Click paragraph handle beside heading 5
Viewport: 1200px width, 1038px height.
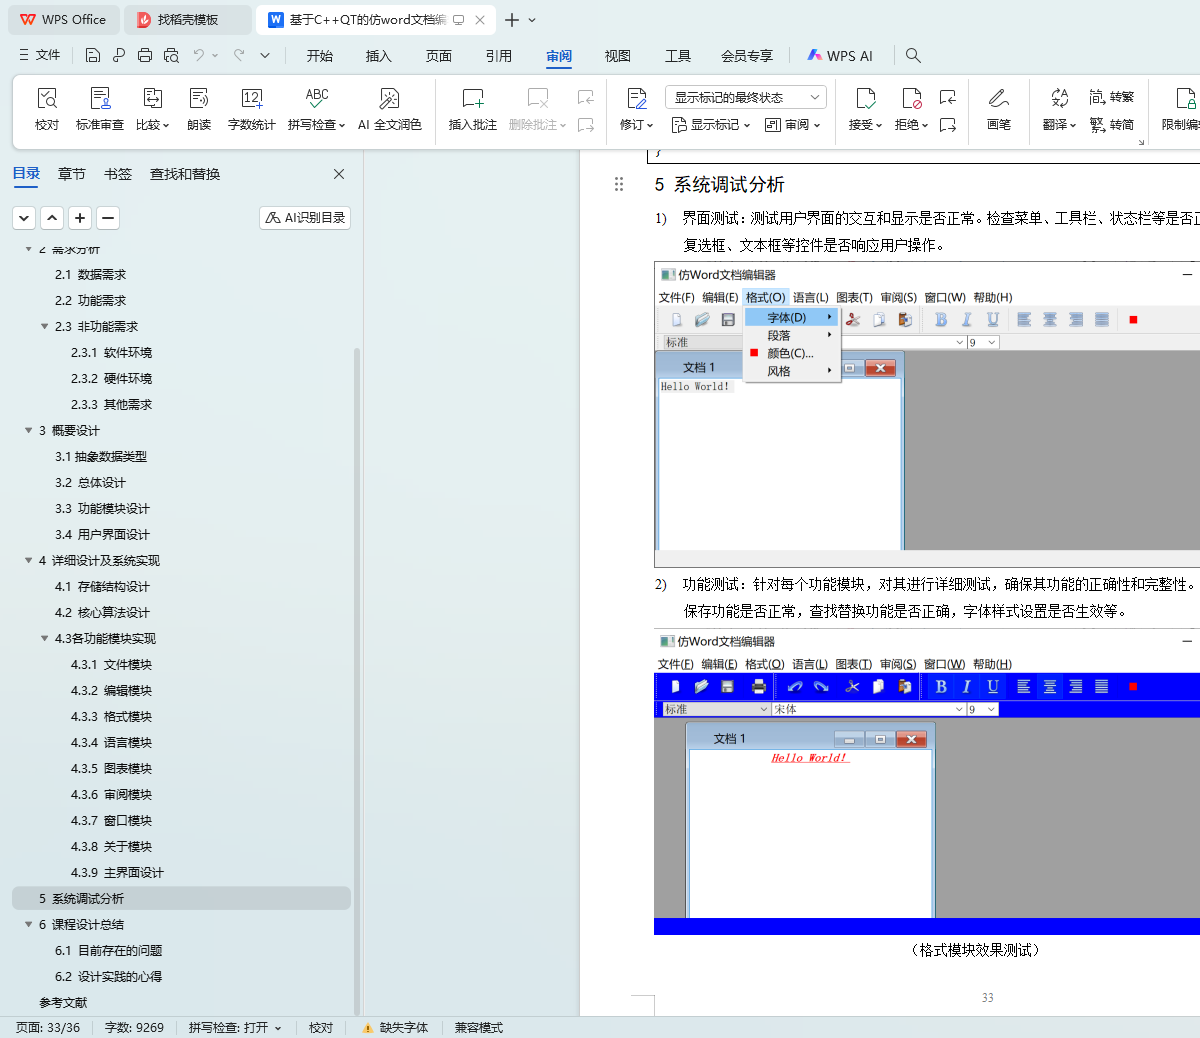619,184
